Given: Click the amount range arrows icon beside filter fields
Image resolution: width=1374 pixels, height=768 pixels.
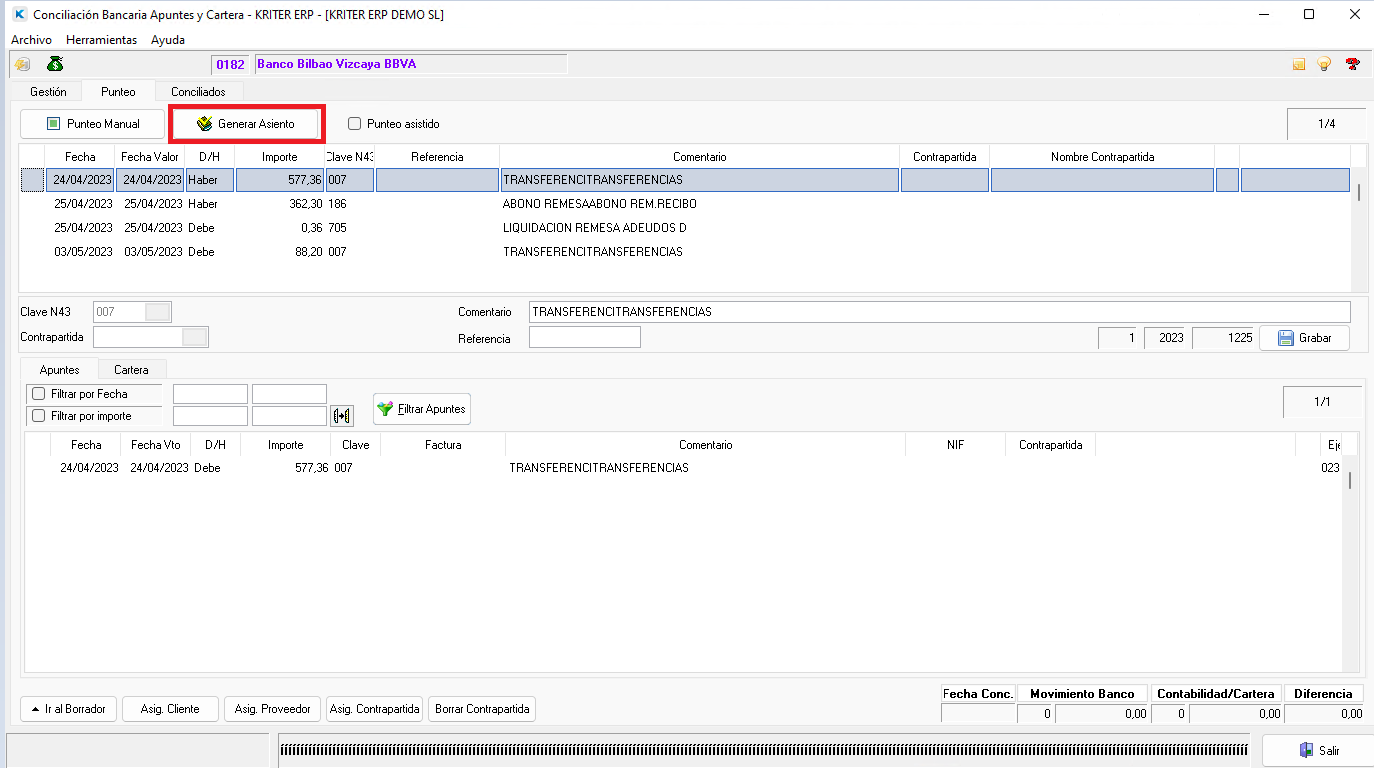Looking at the screenshot, I should [342, 416].
